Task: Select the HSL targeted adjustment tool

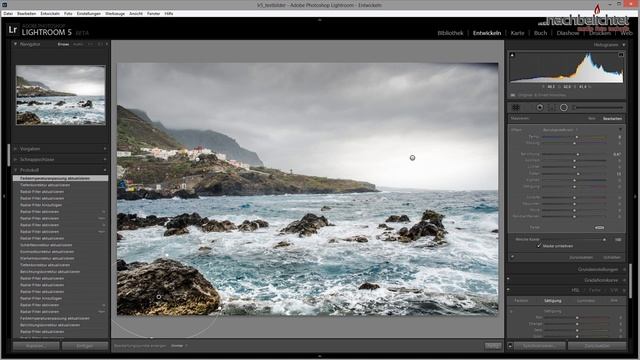Action: (511, 311)
